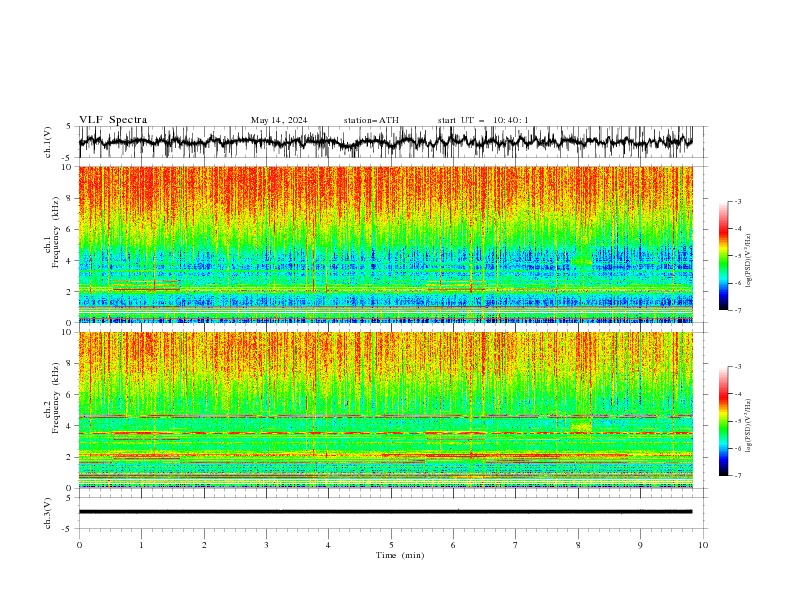The width and height of the screenshot is (792, 612).
Task: Click the date 'May 14, 2024'
Action: tap(279, 120)
